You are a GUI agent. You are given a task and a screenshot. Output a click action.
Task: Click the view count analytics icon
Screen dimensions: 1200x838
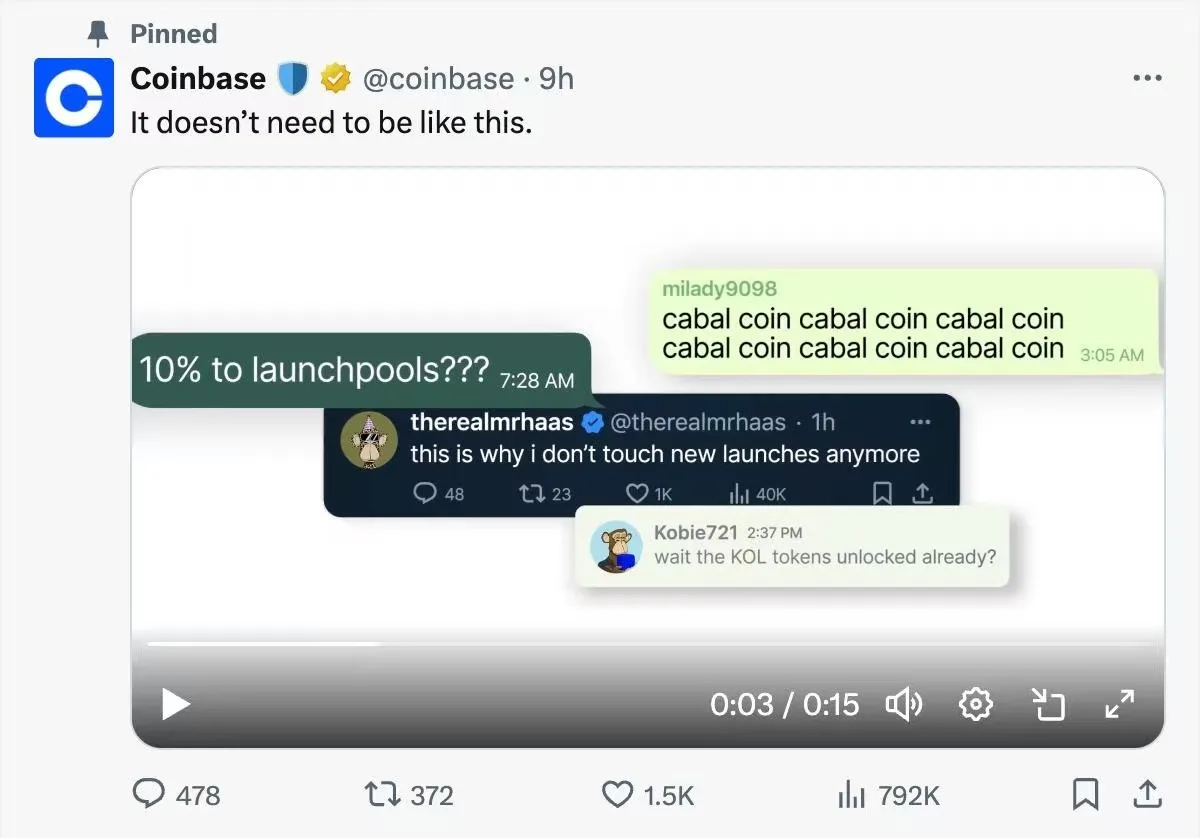pos(851,795)
